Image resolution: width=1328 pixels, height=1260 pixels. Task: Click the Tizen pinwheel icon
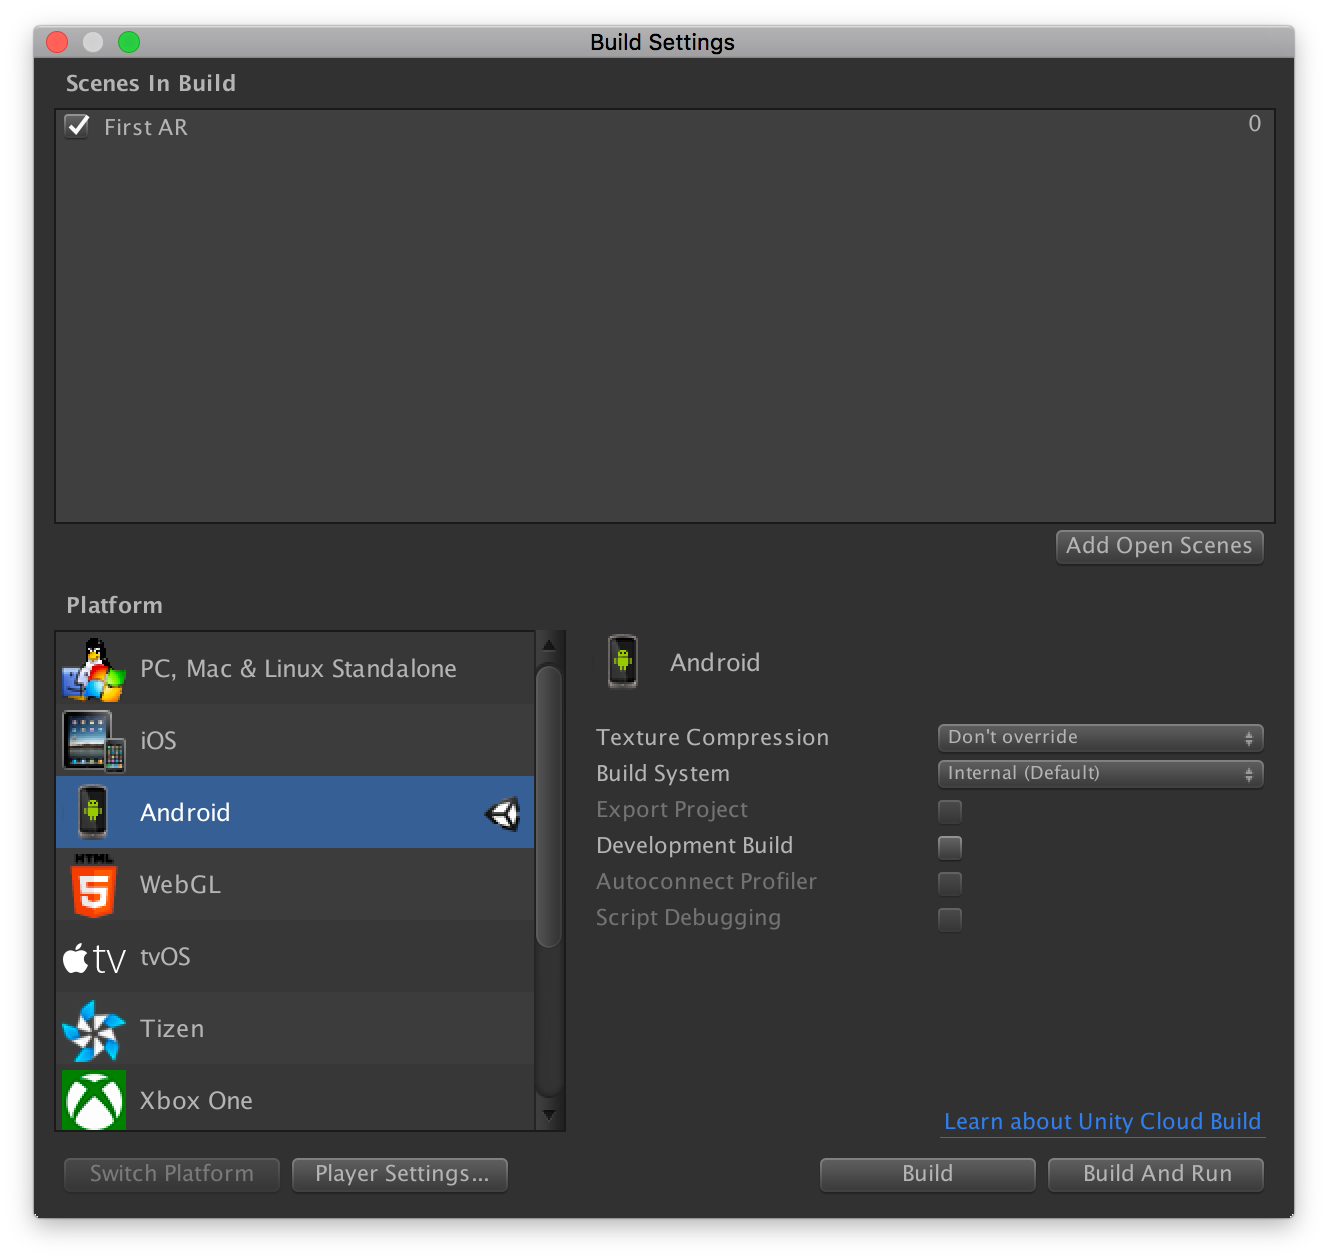(94, 1030)
